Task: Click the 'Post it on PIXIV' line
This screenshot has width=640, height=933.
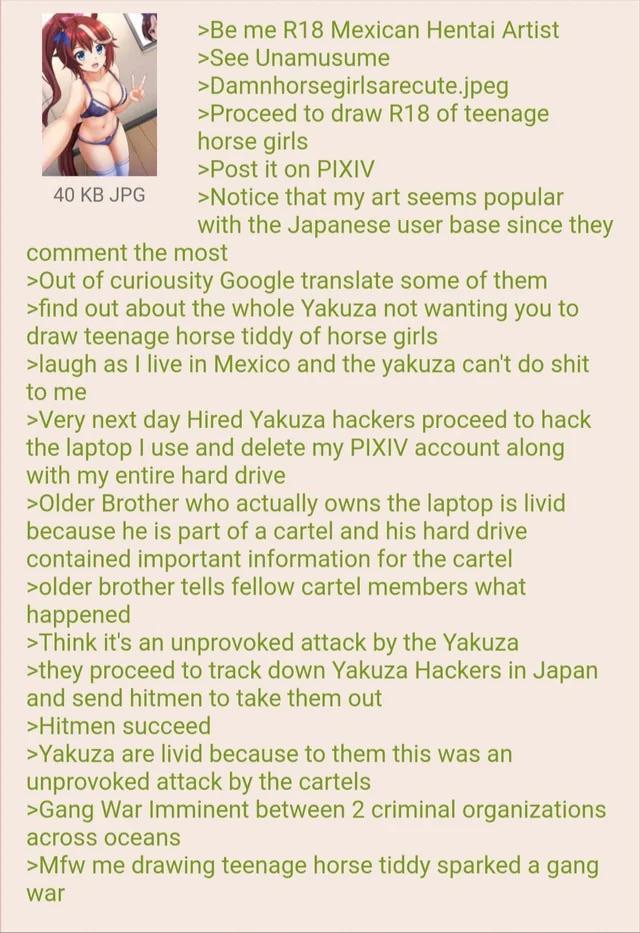Action: (x=286, y=170)
